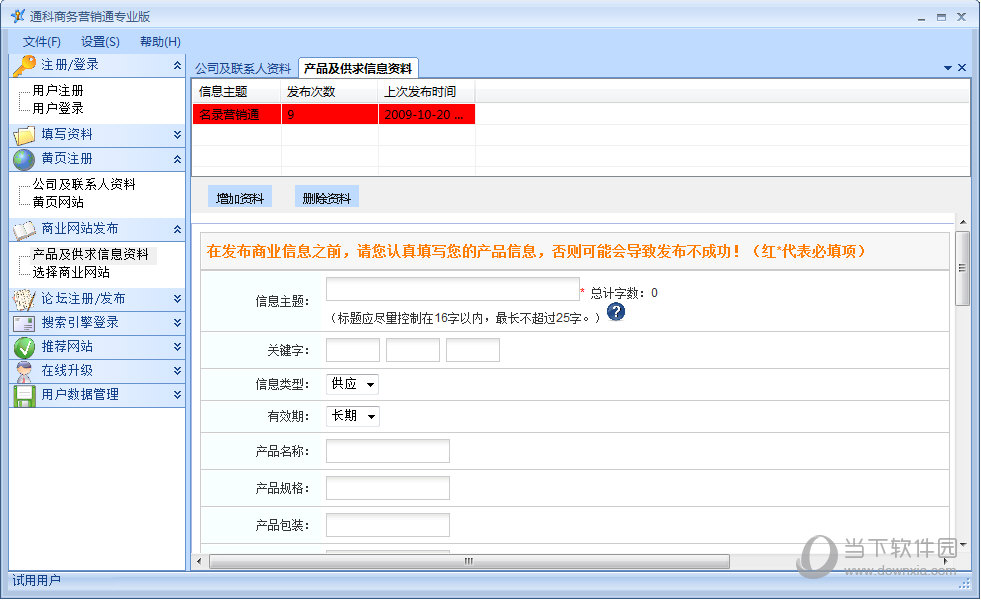Open the 文件(F) menu
The width and height of the screenshot is (981, 600).
(42, 41)
